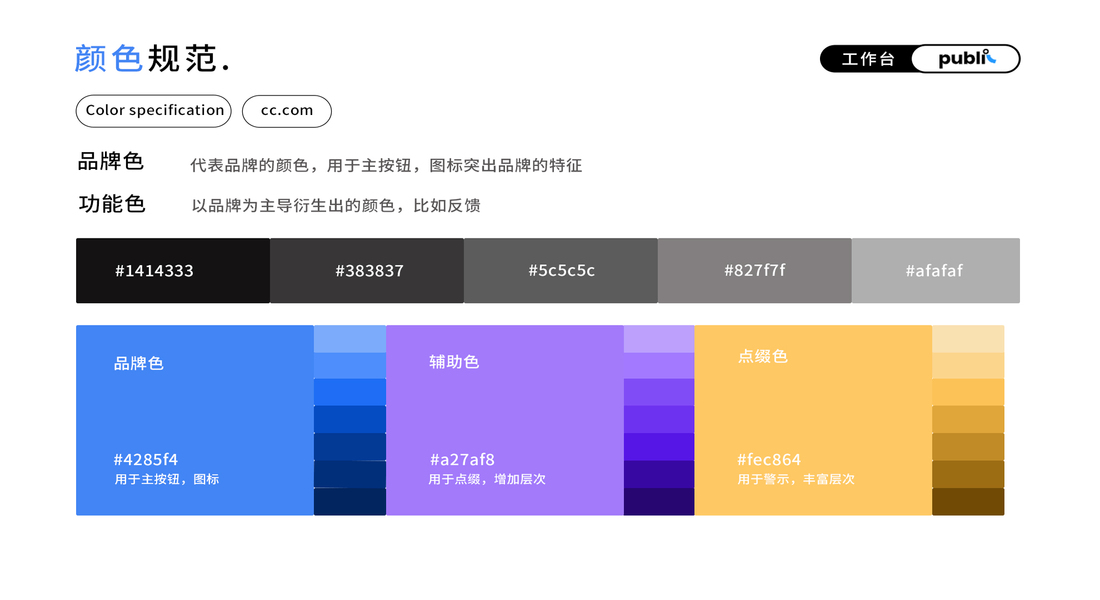Click the 以品牌为主导衍生出的颜色 description line
The height and width of the screenshot is (600, 1100).
(336, 206)
